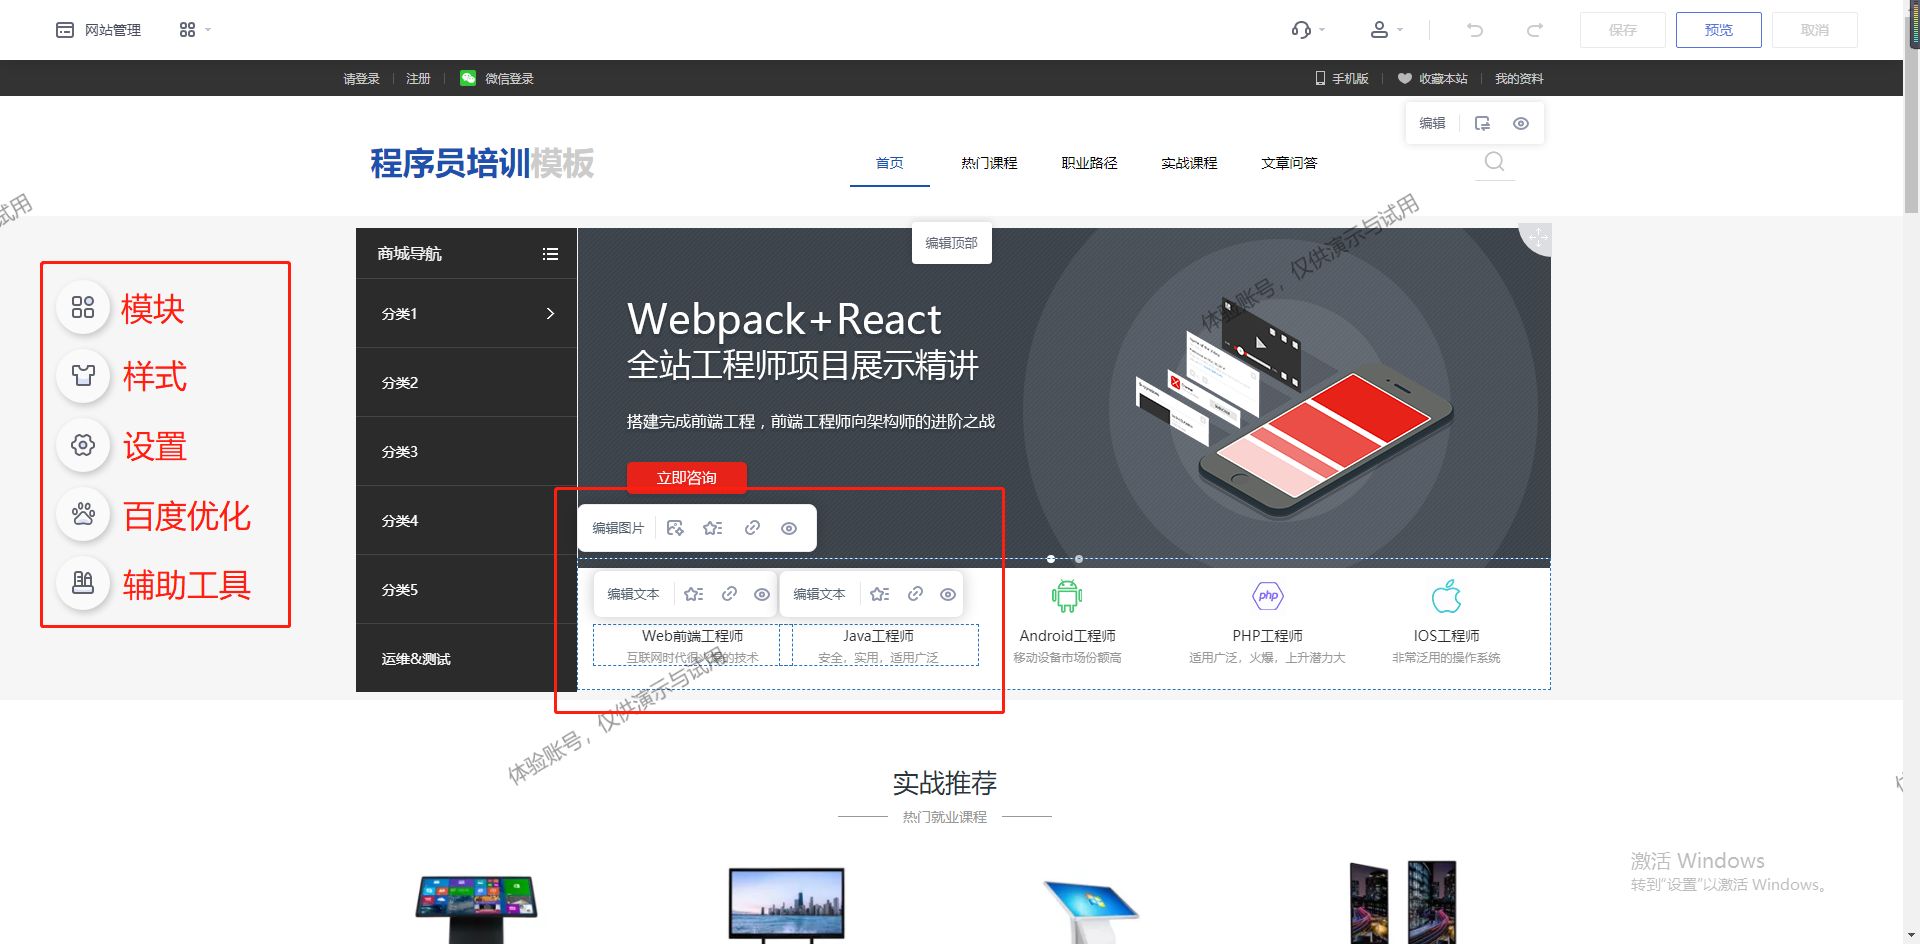The width and height of the screenshot is (1920, 944).
Task: Select the 样式 icon in the sidebar
Action: [83, 376]
